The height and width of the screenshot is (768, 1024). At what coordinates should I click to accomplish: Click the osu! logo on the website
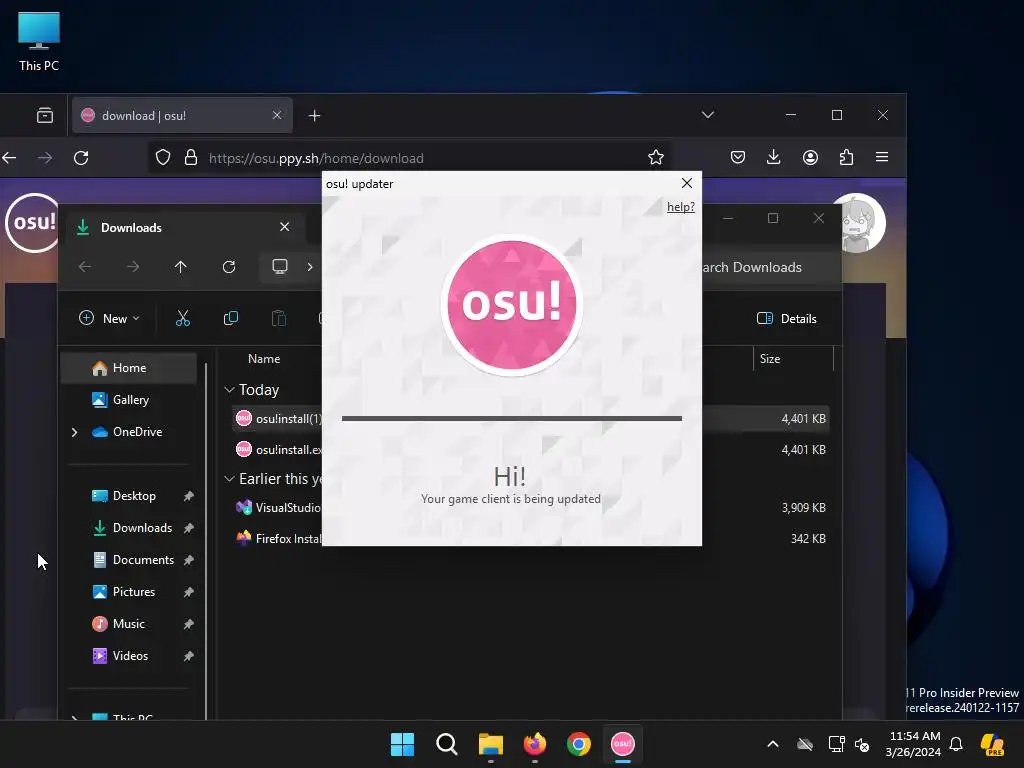tap(33, 222)
